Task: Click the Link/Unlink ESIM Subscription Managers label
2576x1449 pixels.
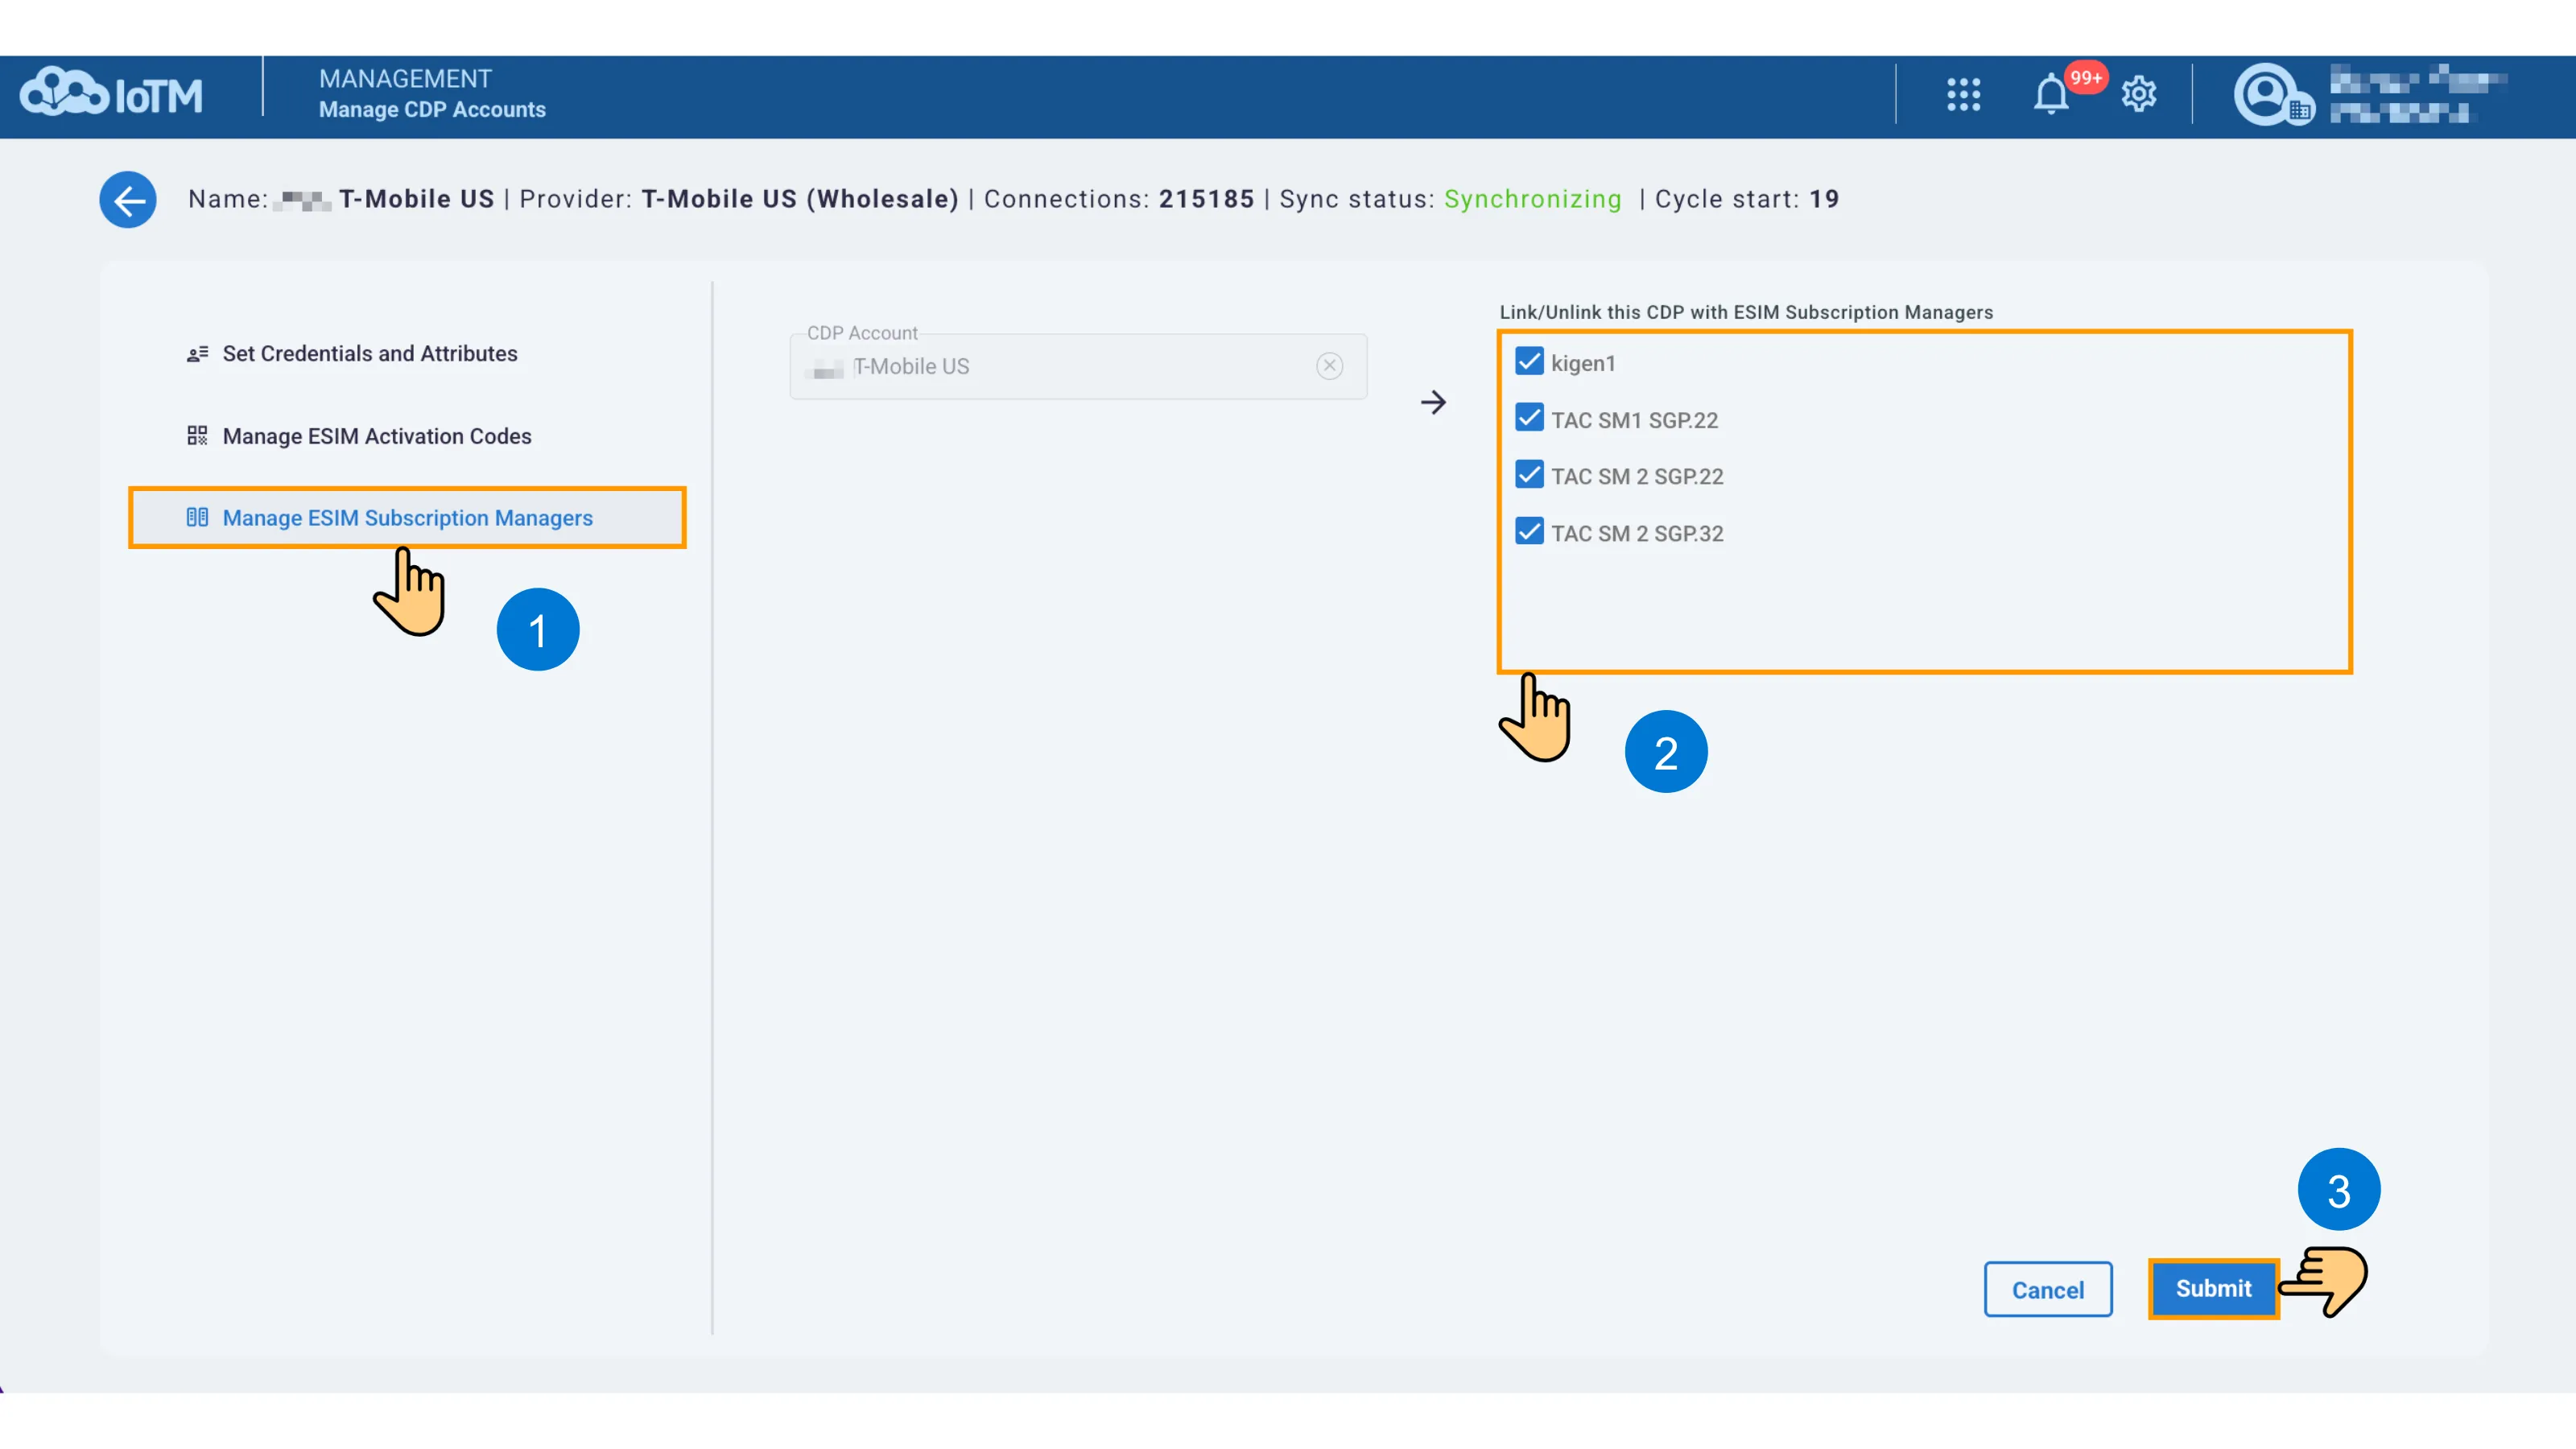Action: [1746, 313]
